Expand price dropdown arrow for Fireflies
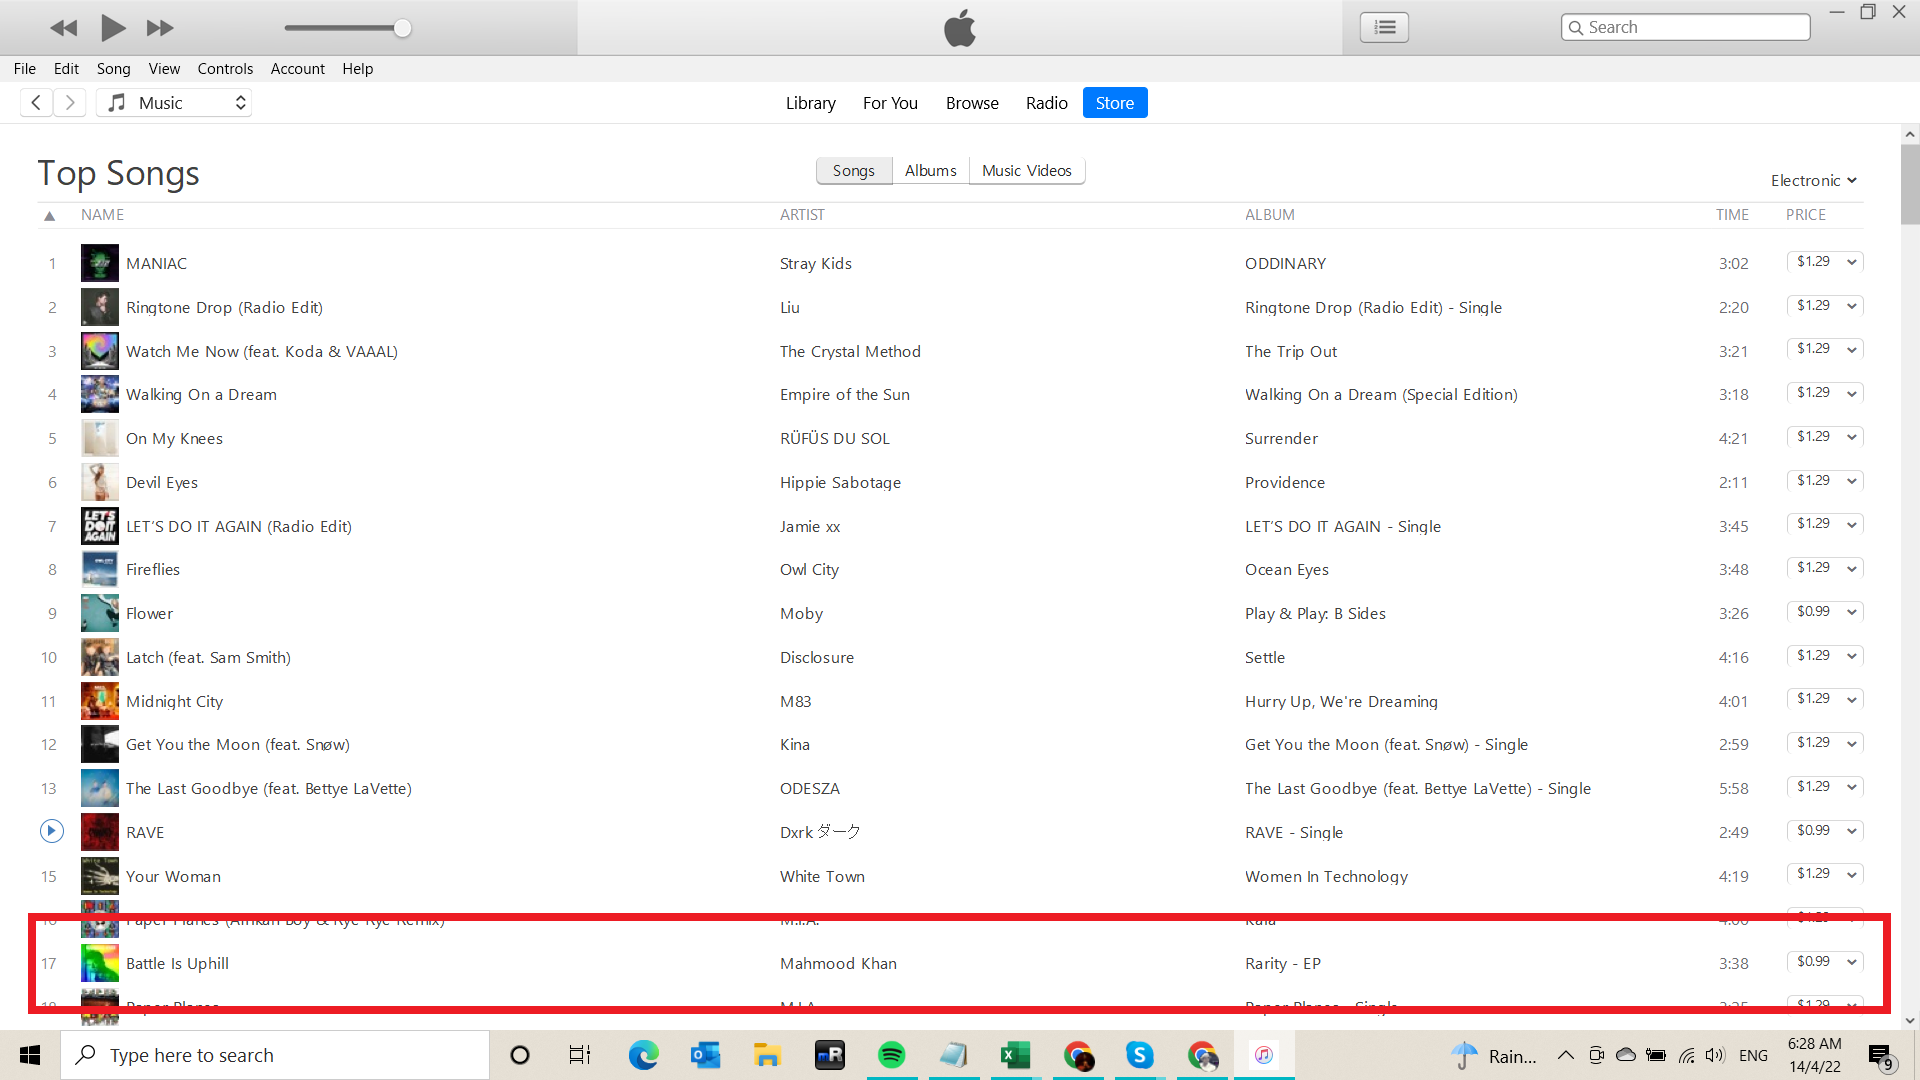 pyautogui.click(x=1852, y=569)
